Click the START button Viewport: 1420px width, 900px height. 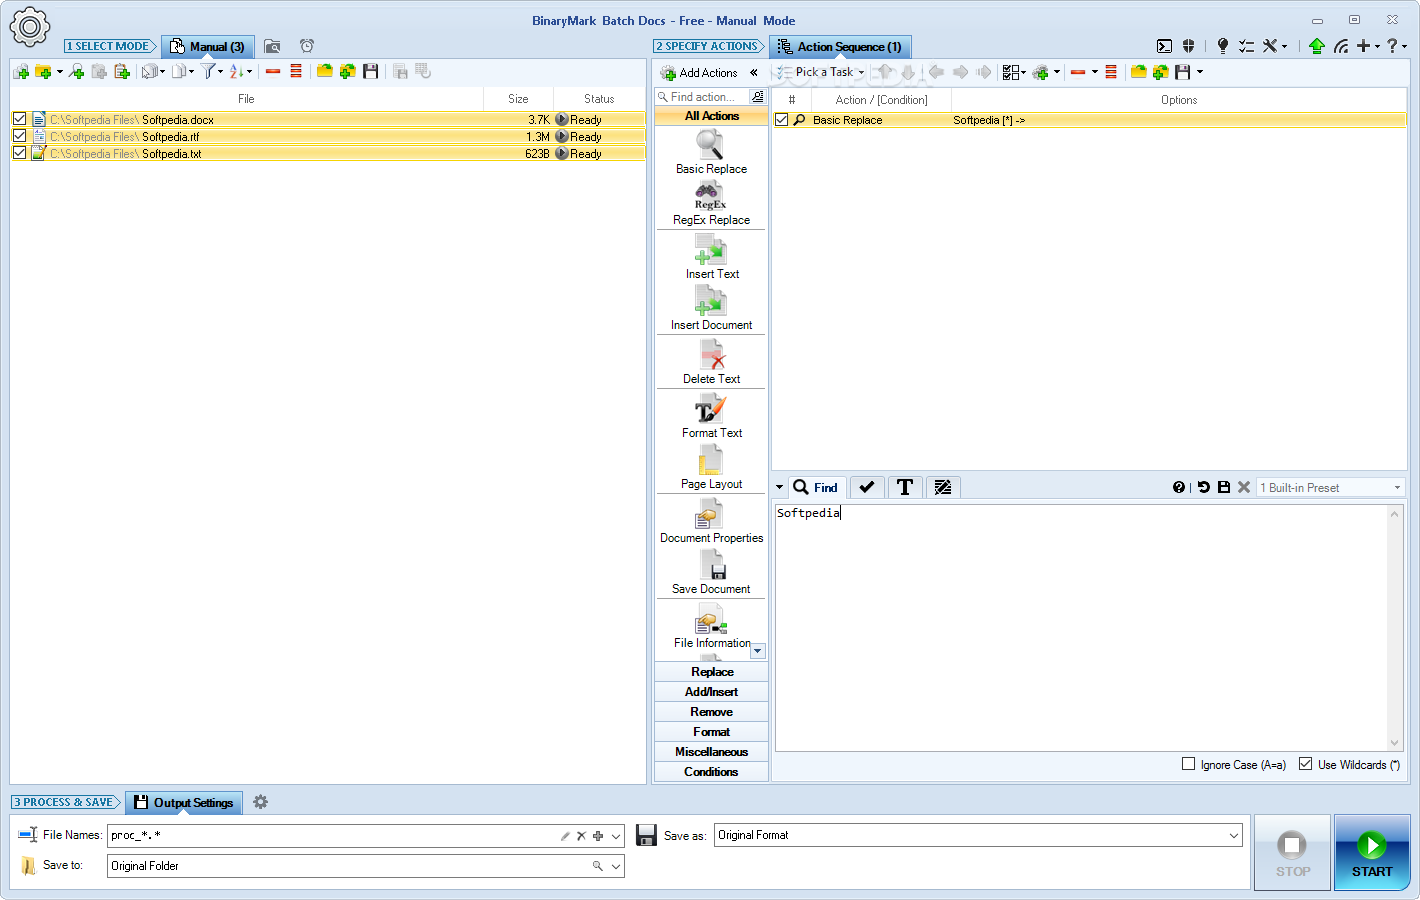click(x=1372, y=852)
